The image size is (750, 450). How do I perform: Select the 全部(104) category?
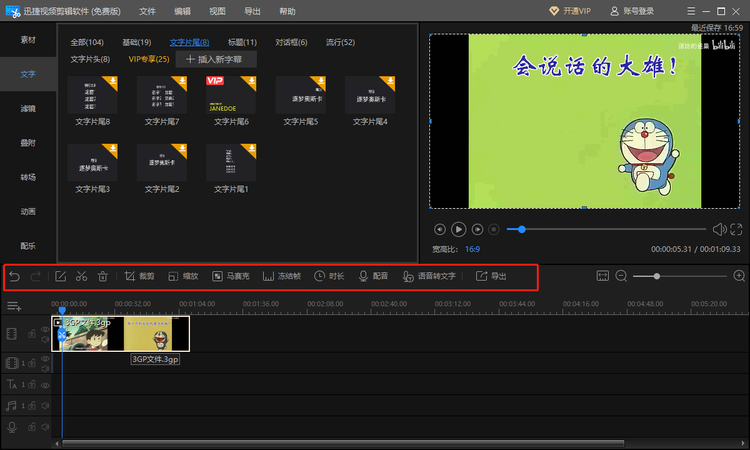click(87, 43)
